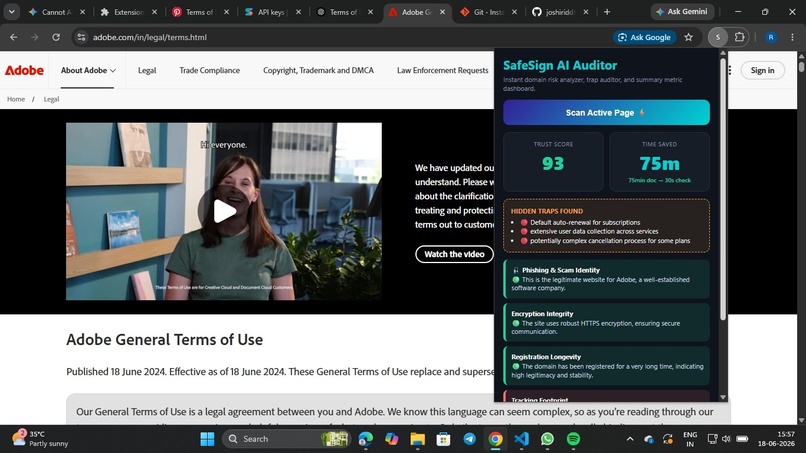This screenshot has height=453, width=806.
Task: Expand the About Adobe dropdown menu
Action: (x=88, y=70)
